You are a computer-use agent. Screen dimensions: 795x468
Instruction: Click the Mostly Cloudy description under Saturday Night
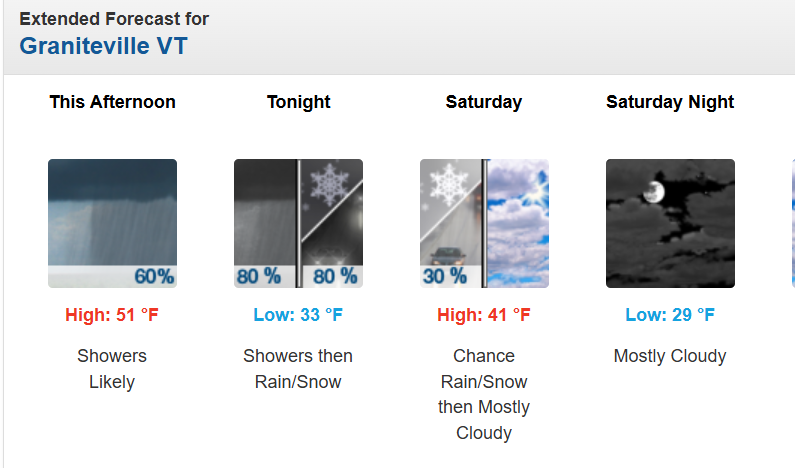coord(670,356)
